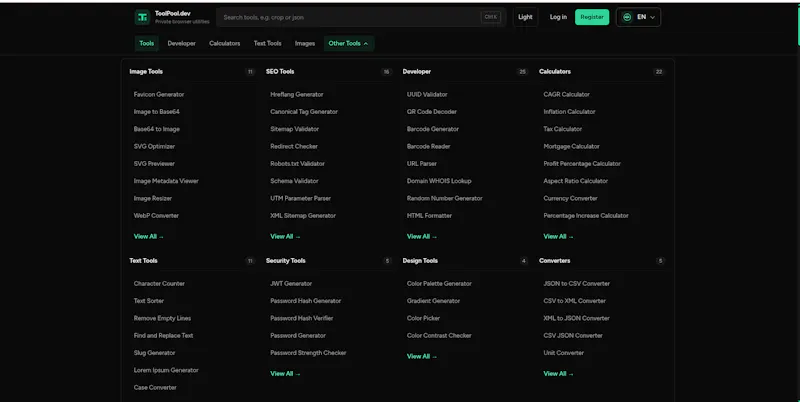This screenshot has height=402, width=800.
Task: Open Color Palette Generator
Action: coord(439,284)
